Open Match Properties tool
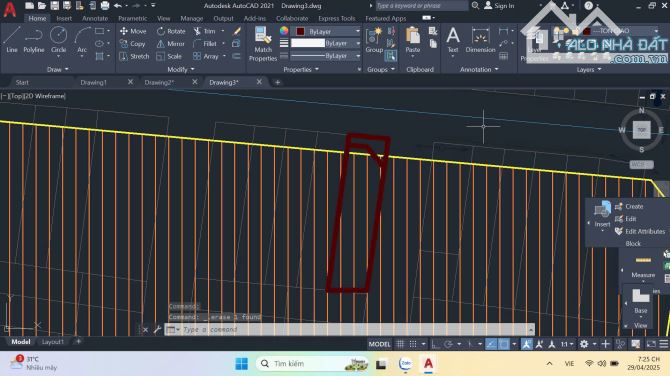Viewport: 670px width, 376px height. point(263,44)
